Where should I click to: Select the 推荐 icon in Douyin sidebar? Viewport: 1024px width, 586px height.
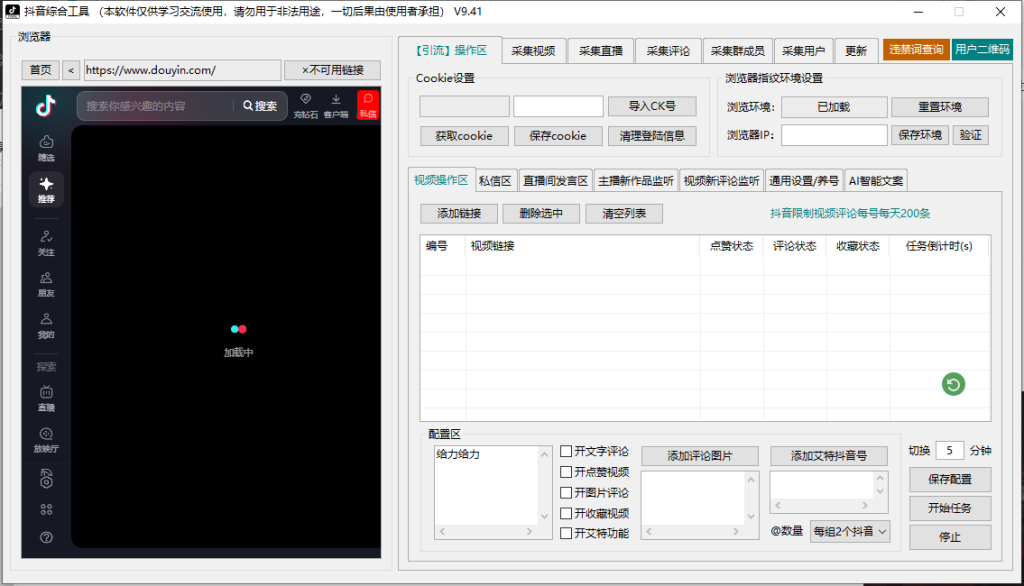(x=46, y=190)
